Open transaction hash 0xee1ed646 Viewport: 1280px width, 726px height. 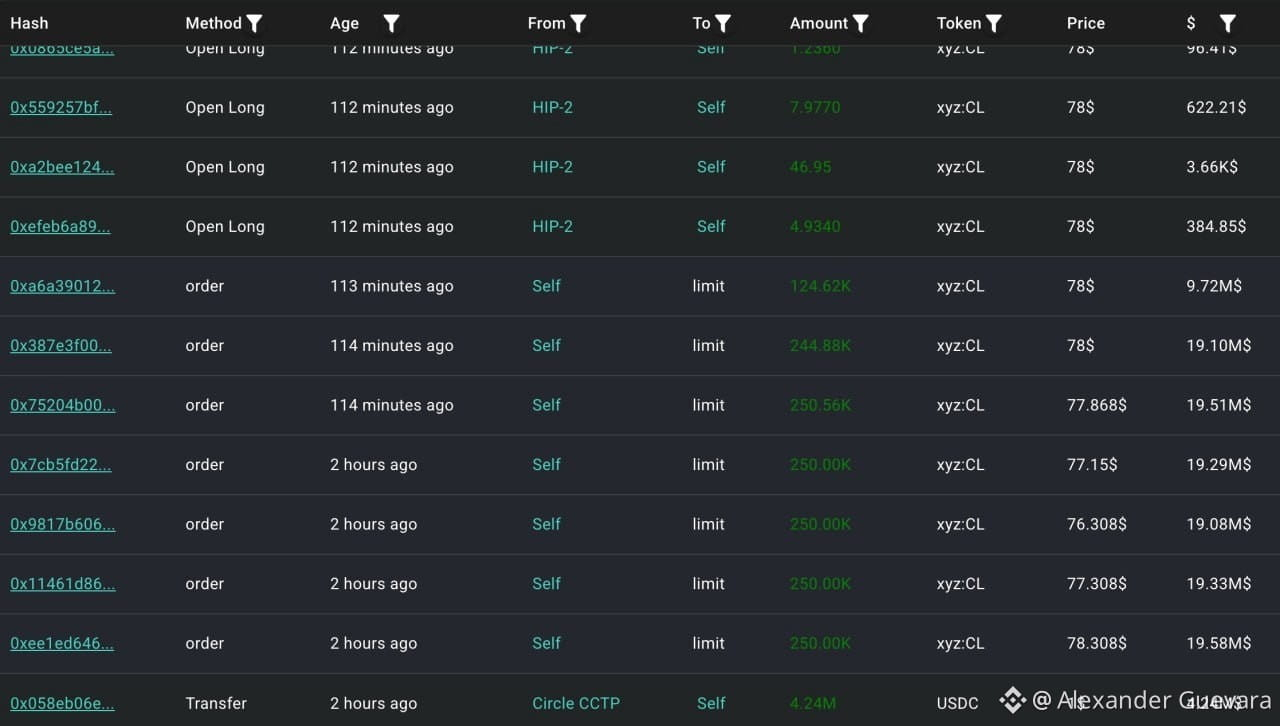(62, 643)
